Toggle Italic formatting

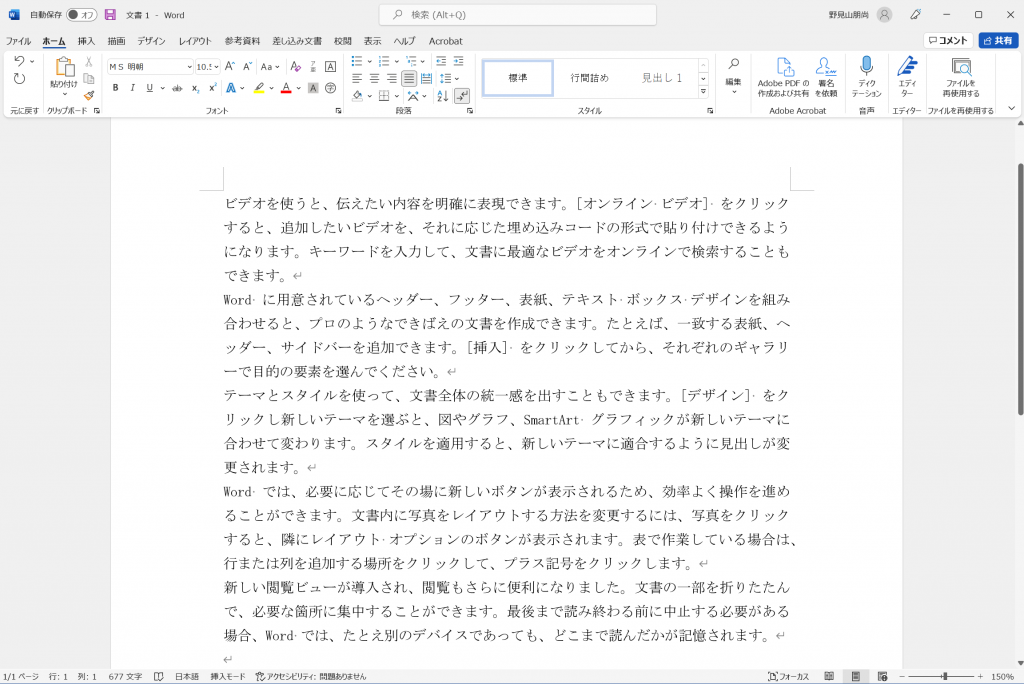click(x=133, y=88)
